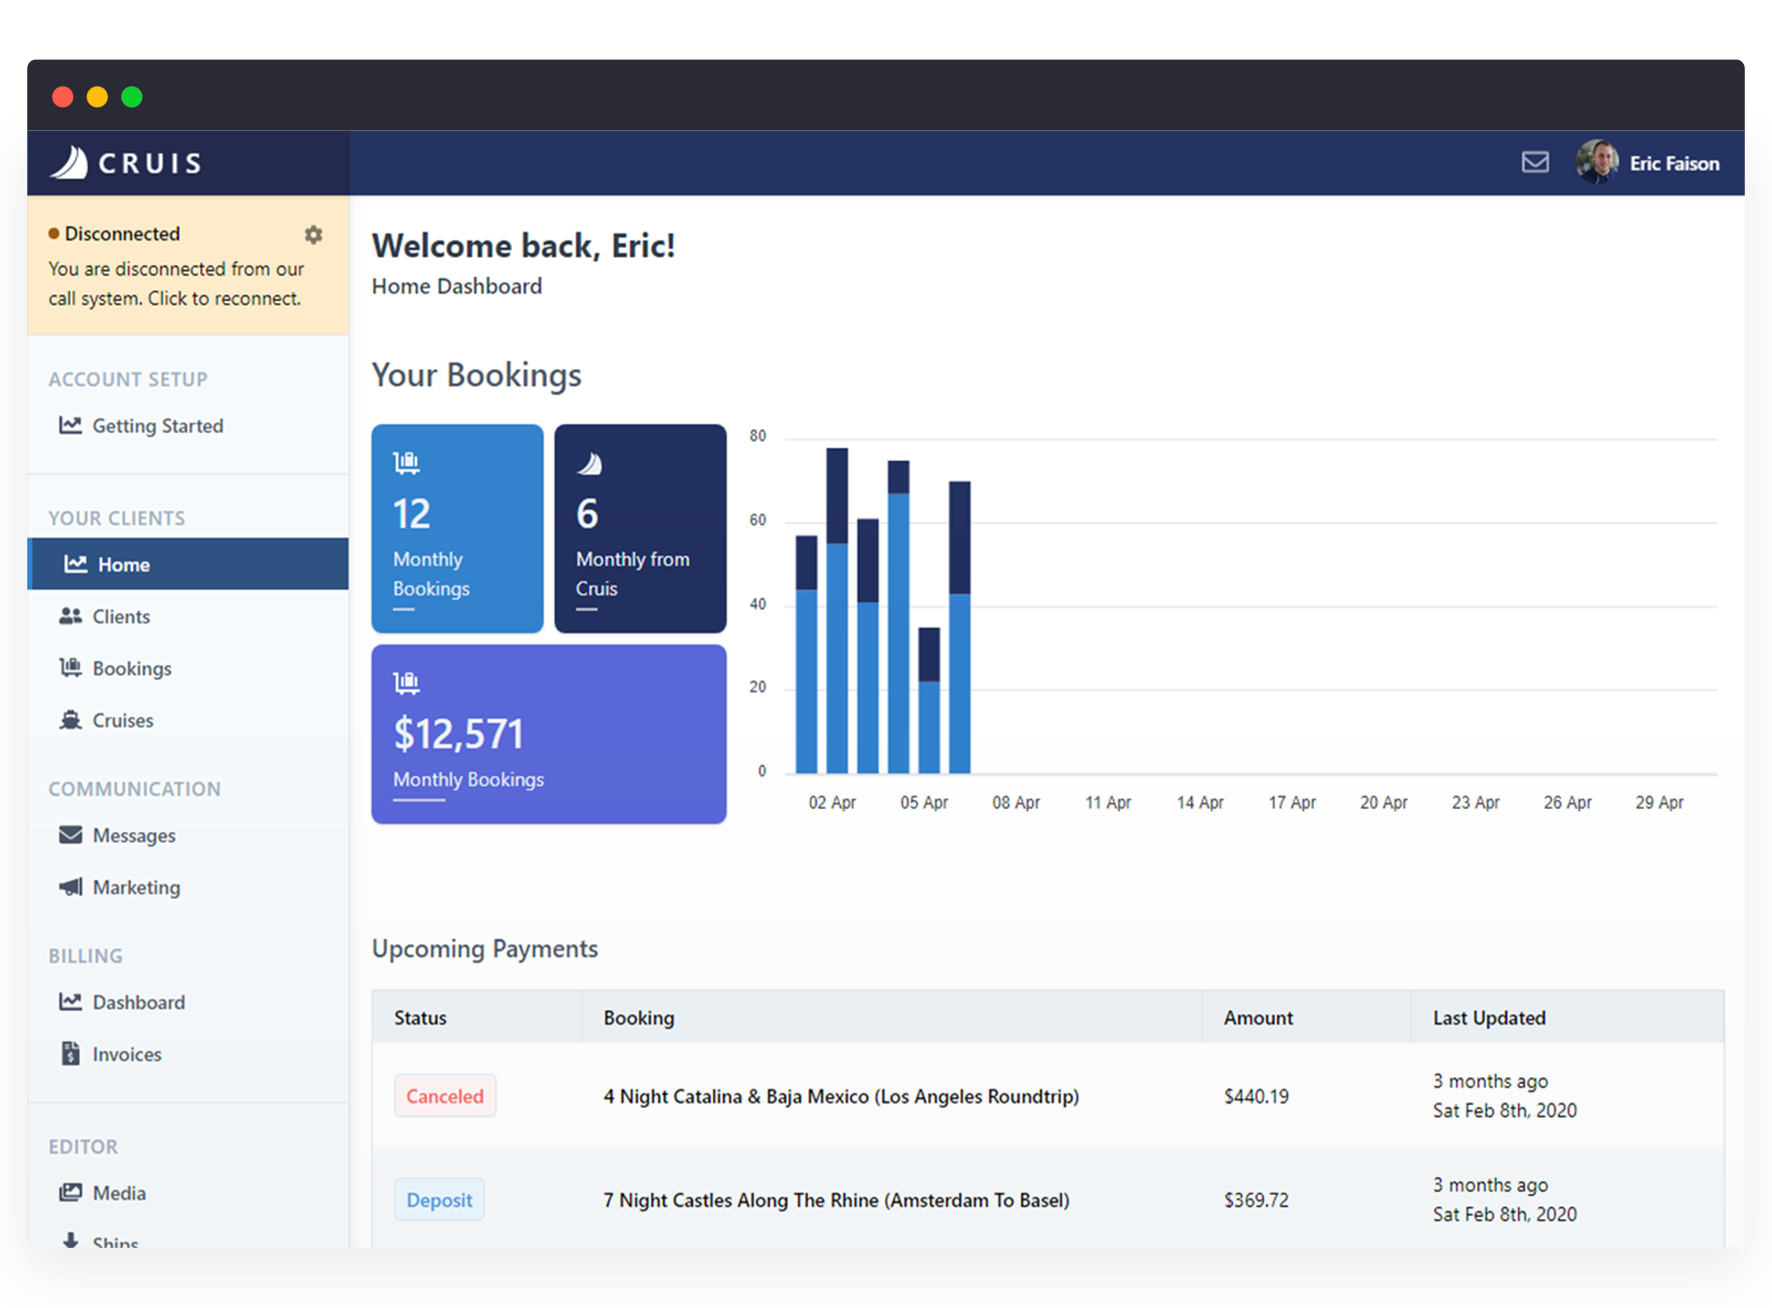The height and width of the screenshot is (1308, 1772).
Task: Click the Deposit status badge
Action: [x=439, y=1200]
